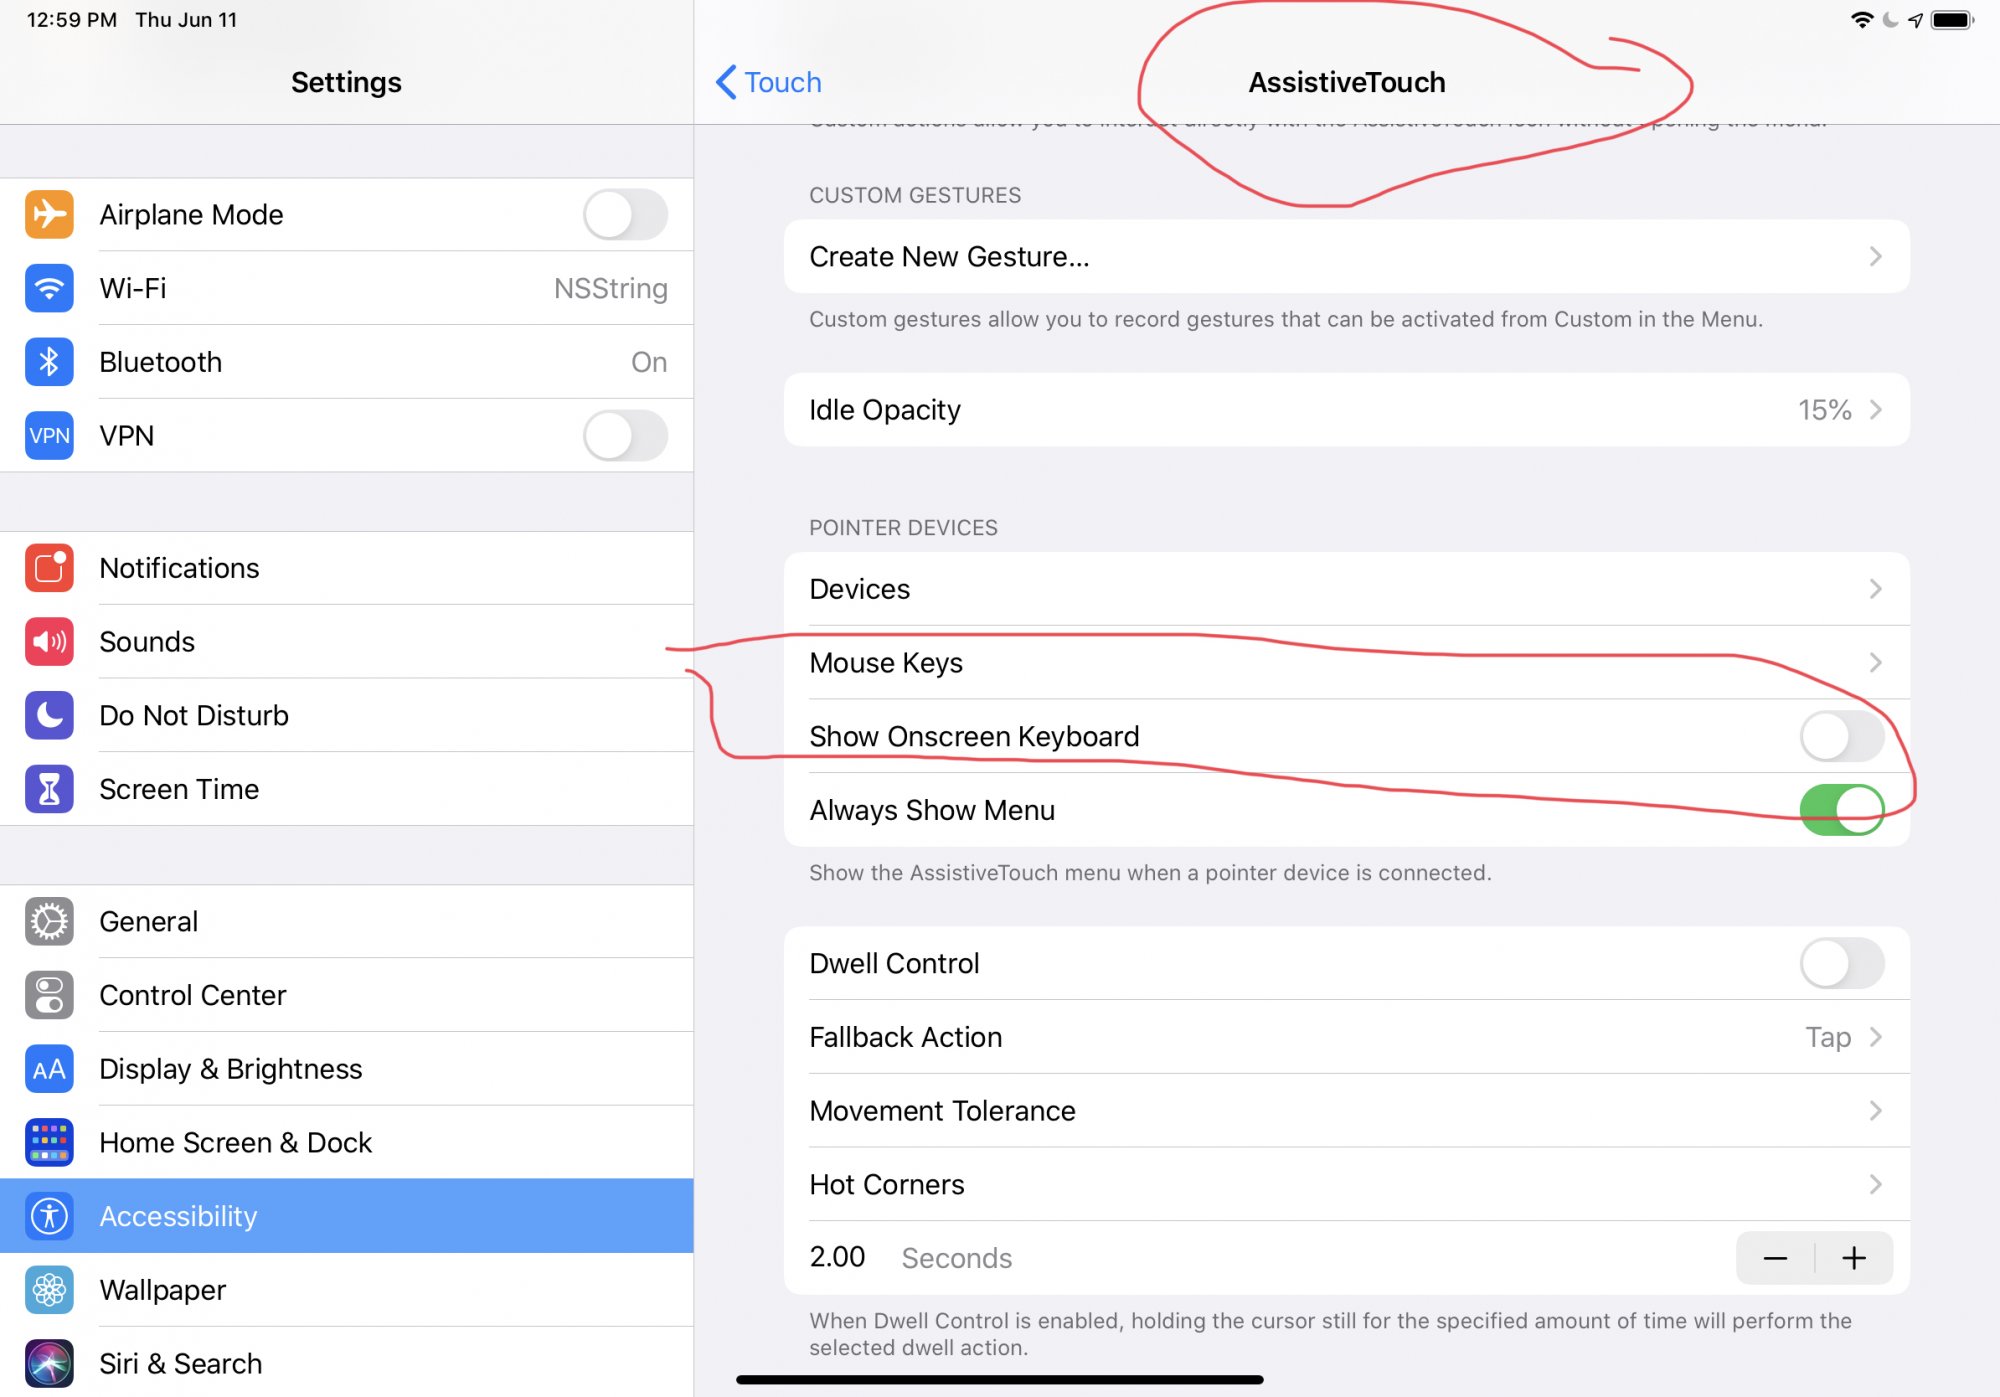2000x1397 pixels.
Task: Disable the Always Show Menu switch
Action: coord(1841,810)
